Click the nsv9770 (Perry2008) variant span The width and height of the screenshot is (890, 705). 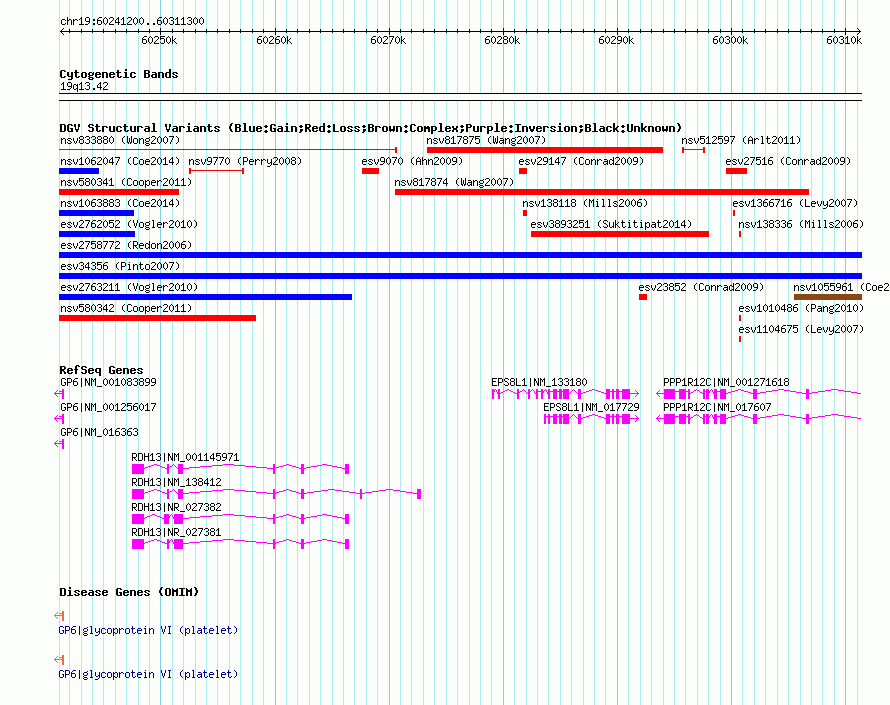point(216,171)
